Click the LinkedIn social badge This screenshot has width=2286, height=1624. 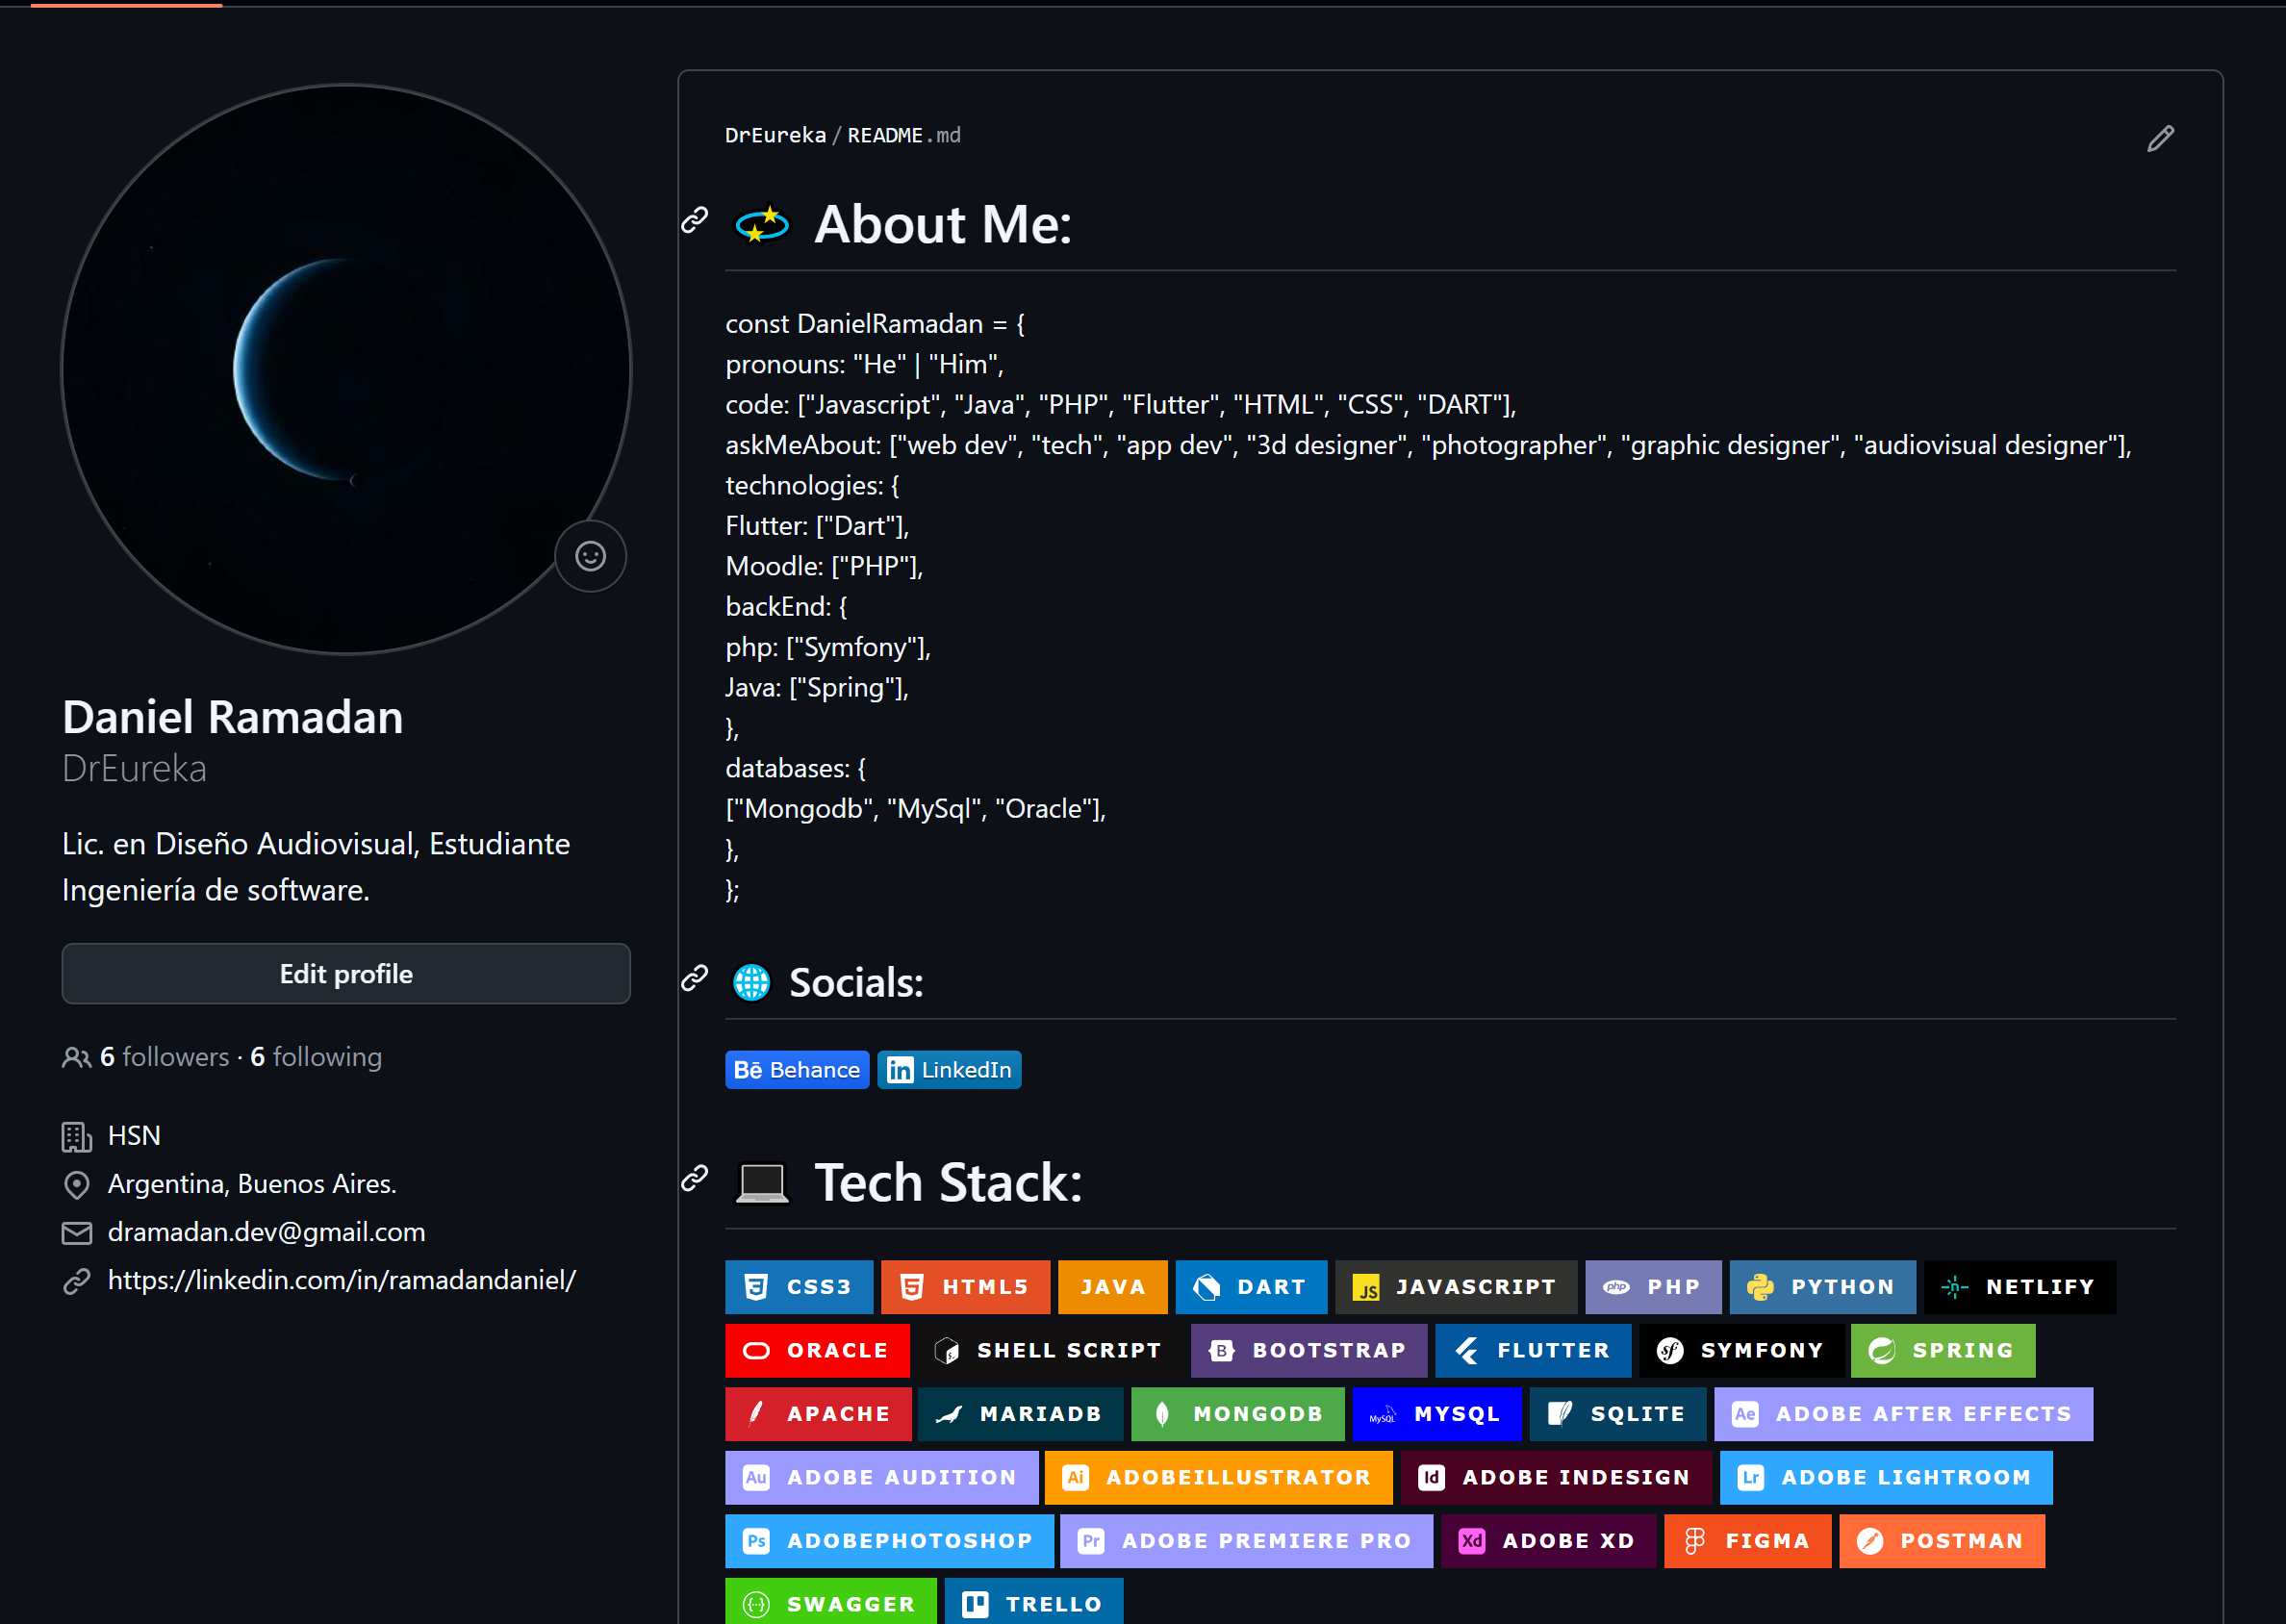pyautogui.click(x=949, y=1070)
